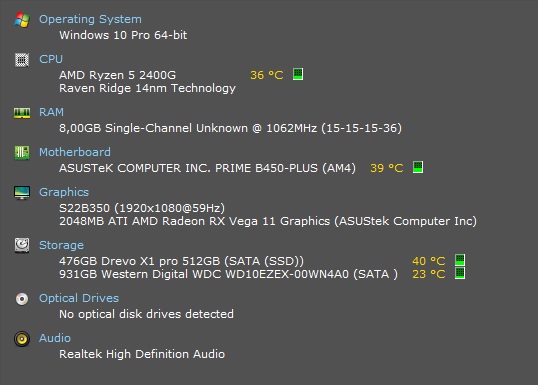This screenshot has width=538, height=385.
Task: Open the Optical Drives section link
Action: tap(79, 298)
